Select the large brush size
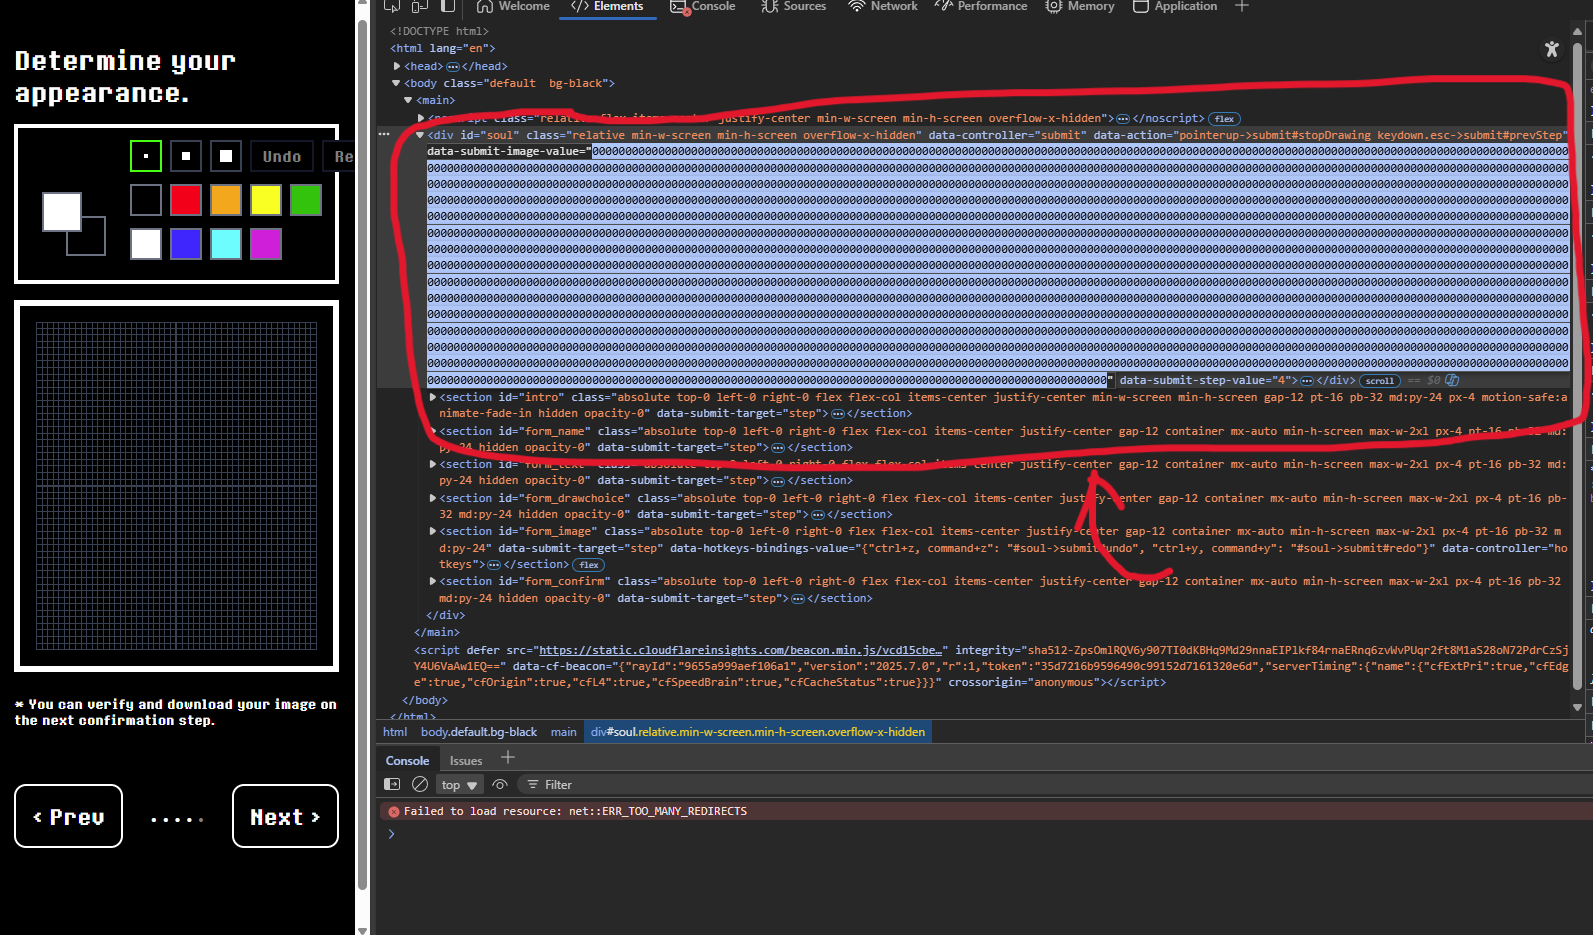1593x935 pixels. tap(226, 156)
